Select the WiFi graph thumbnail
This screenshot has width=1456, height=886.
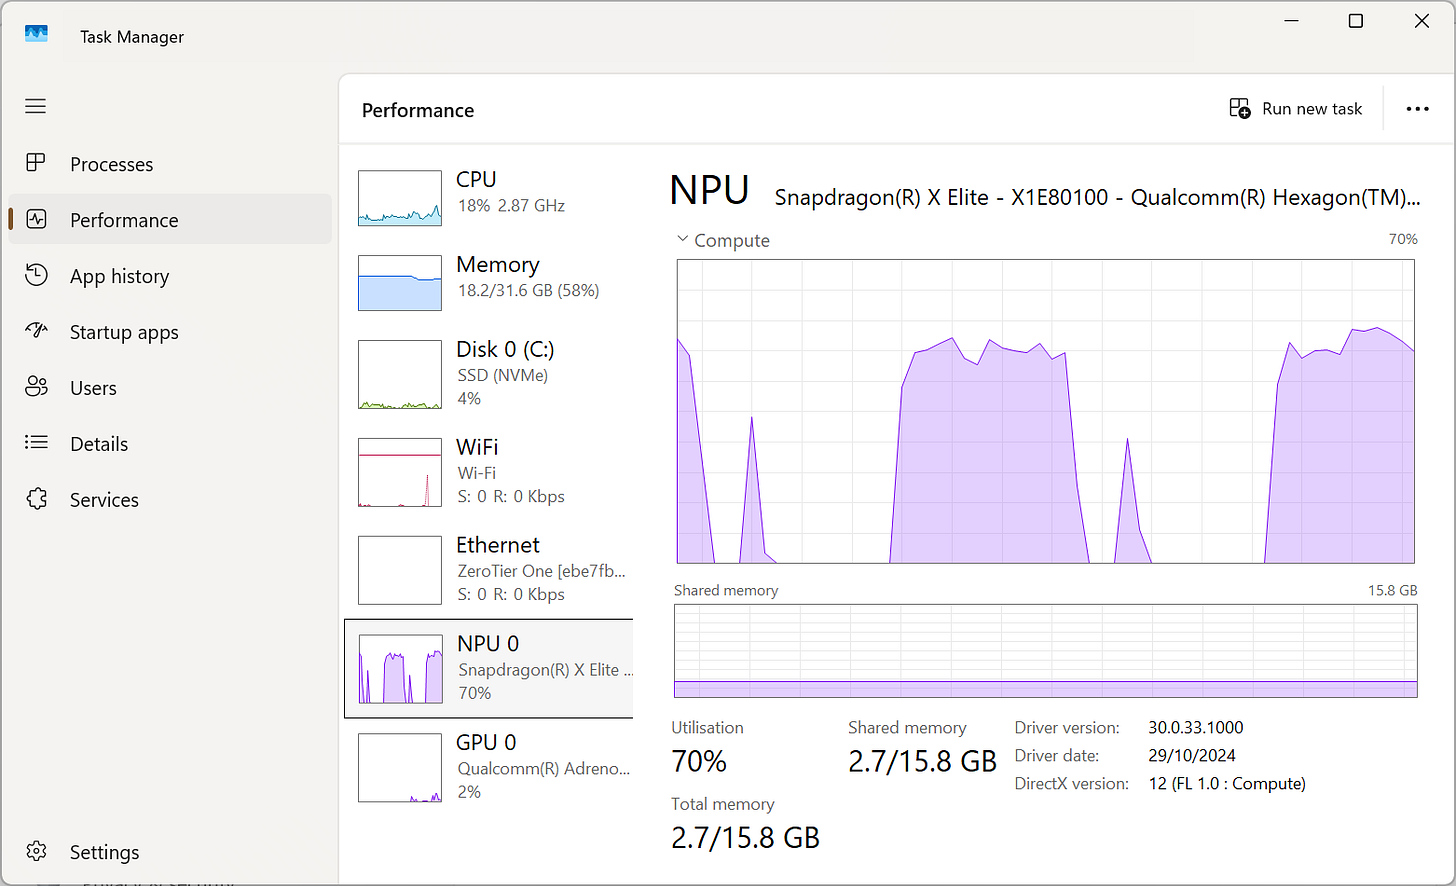click(400, 473)
